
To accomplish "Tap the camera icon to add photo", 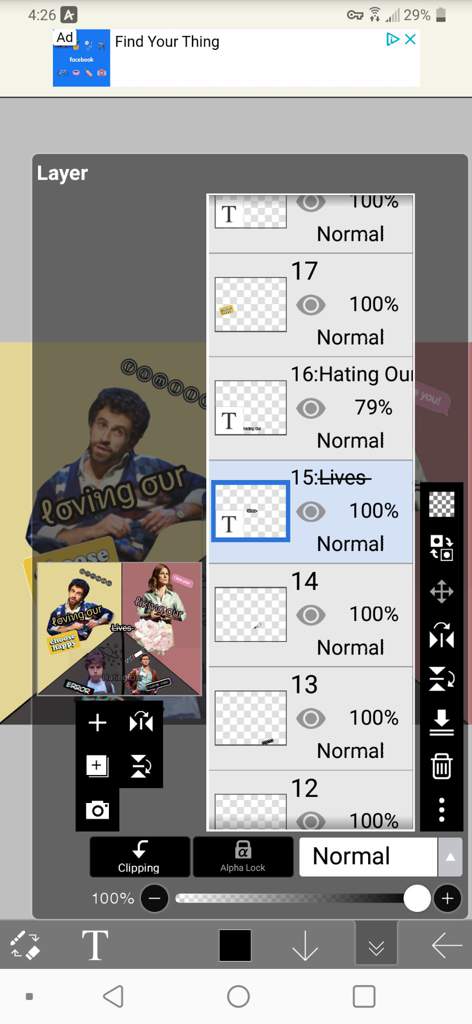I will click(x=97, y=810).
